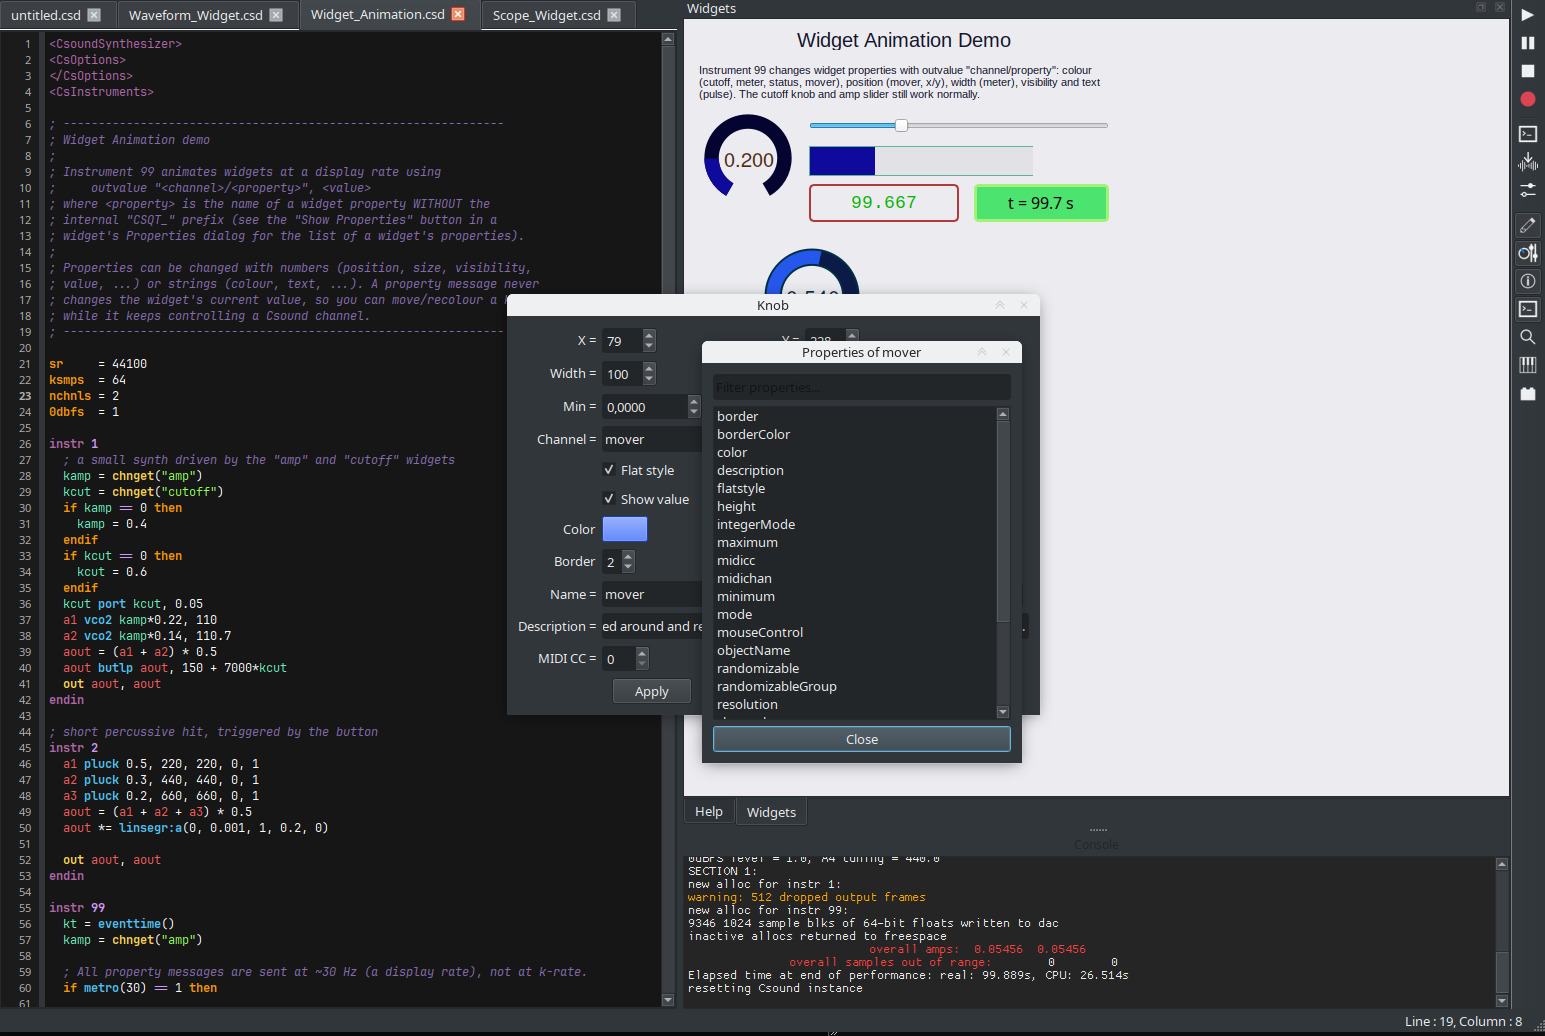Screen dimensions: 1545x1036
Task: Click the Description text field
Action: 652,626
